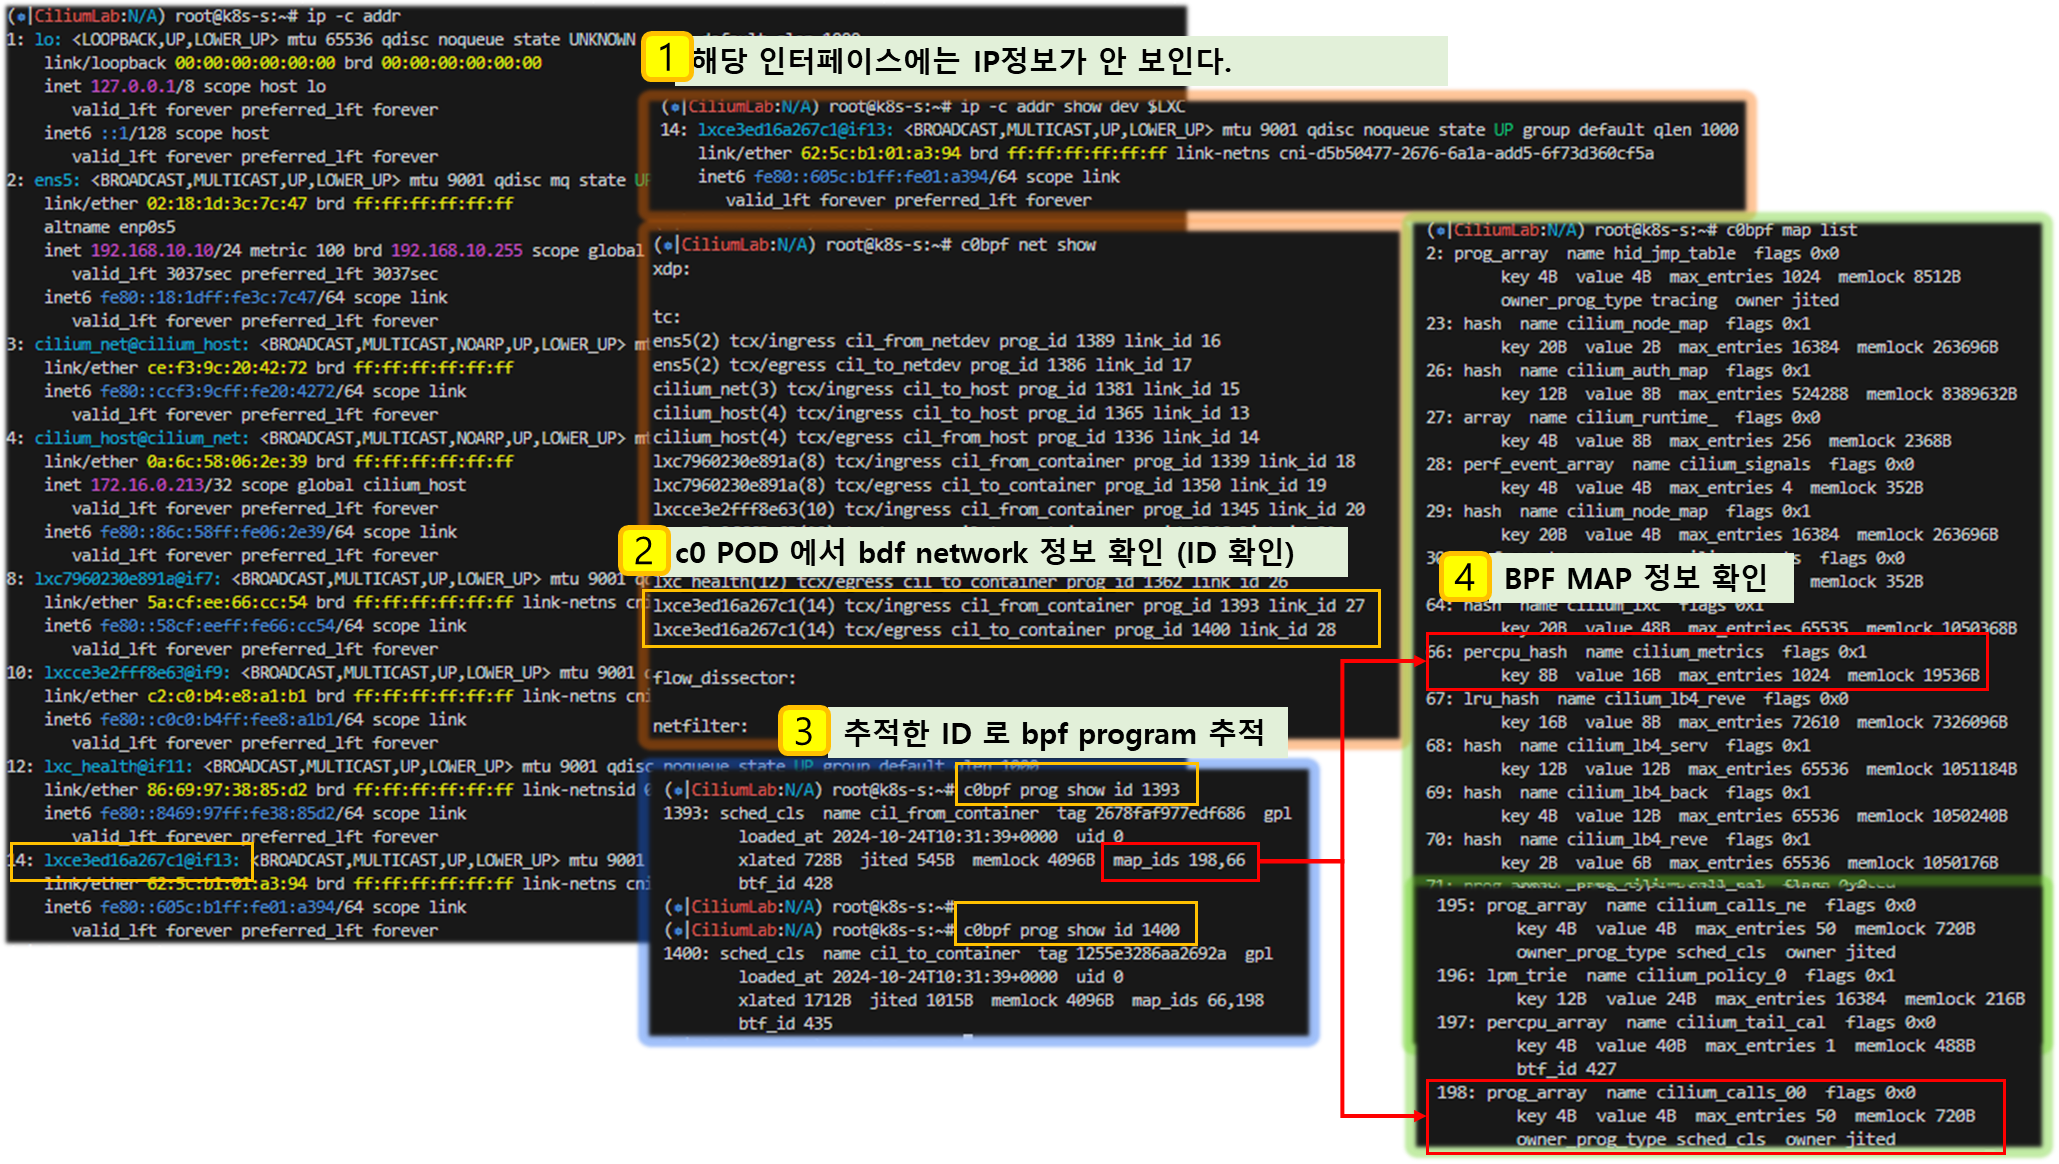
Task: Click the tcx/egress cil_to_container prog_id 1400 line
Action: tap(994, 630)
